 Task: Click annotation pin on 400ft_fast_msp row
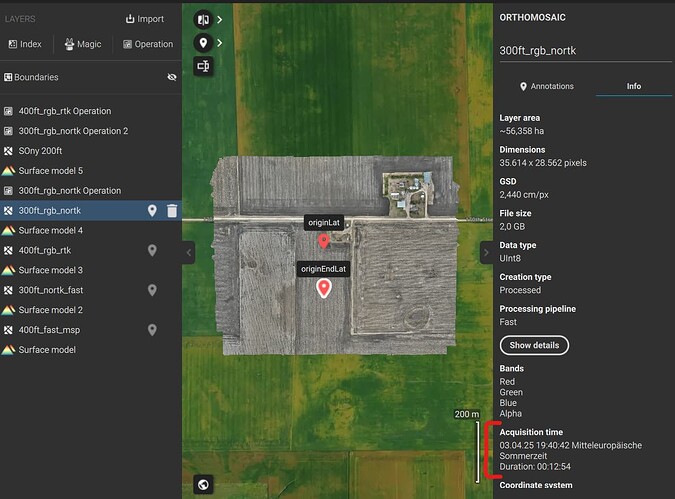(152, 330)
